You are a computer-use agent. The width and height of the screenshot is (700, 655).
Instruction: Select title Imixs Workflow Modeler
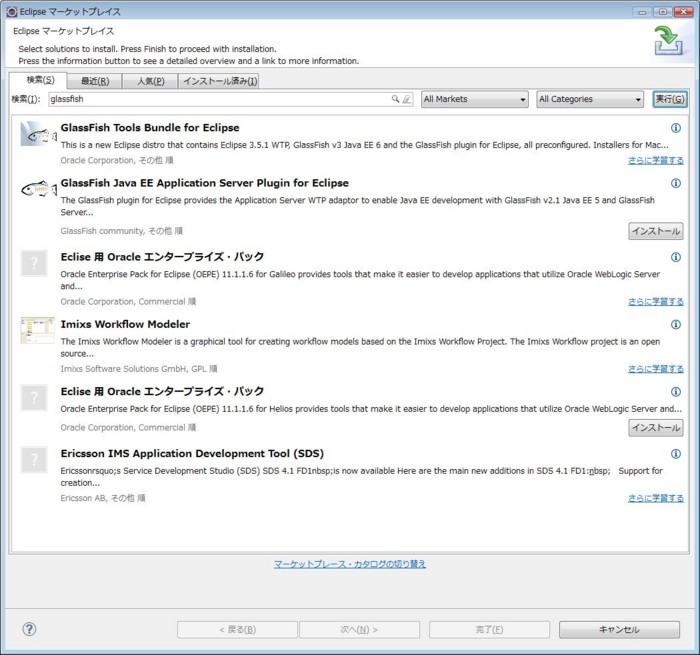[x=125, y=324]
